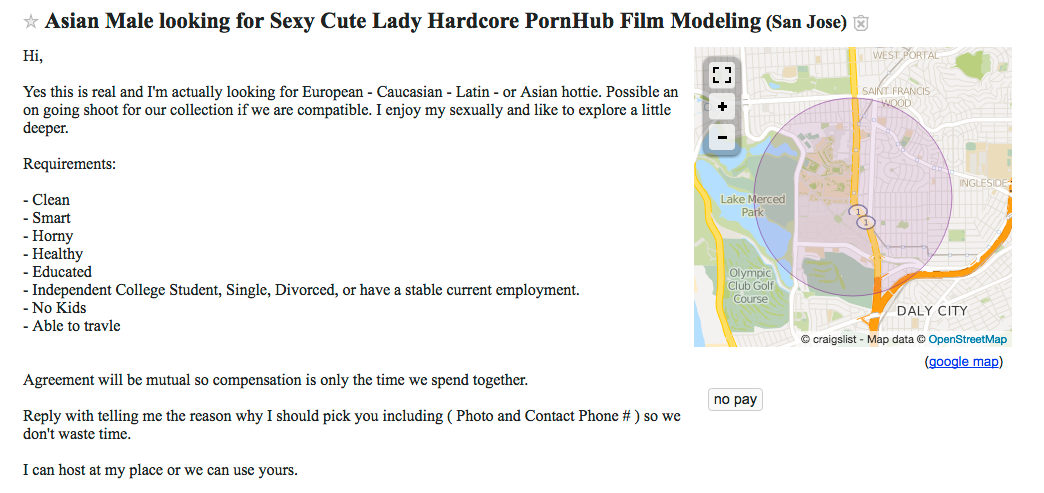Open the google map link
1044x493 pixels.
[x=964, y=362]
